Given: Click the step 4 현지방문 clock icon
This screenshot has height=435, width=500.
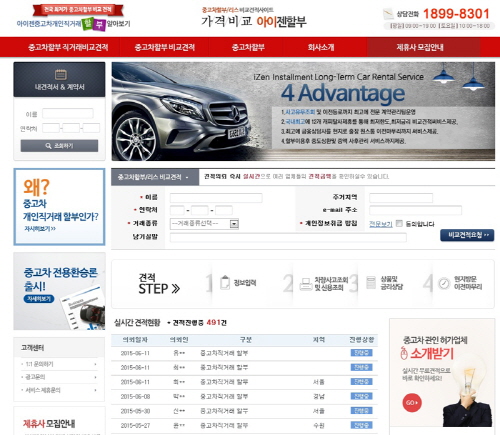Looking at the screenshot, I should coord(444,283).
